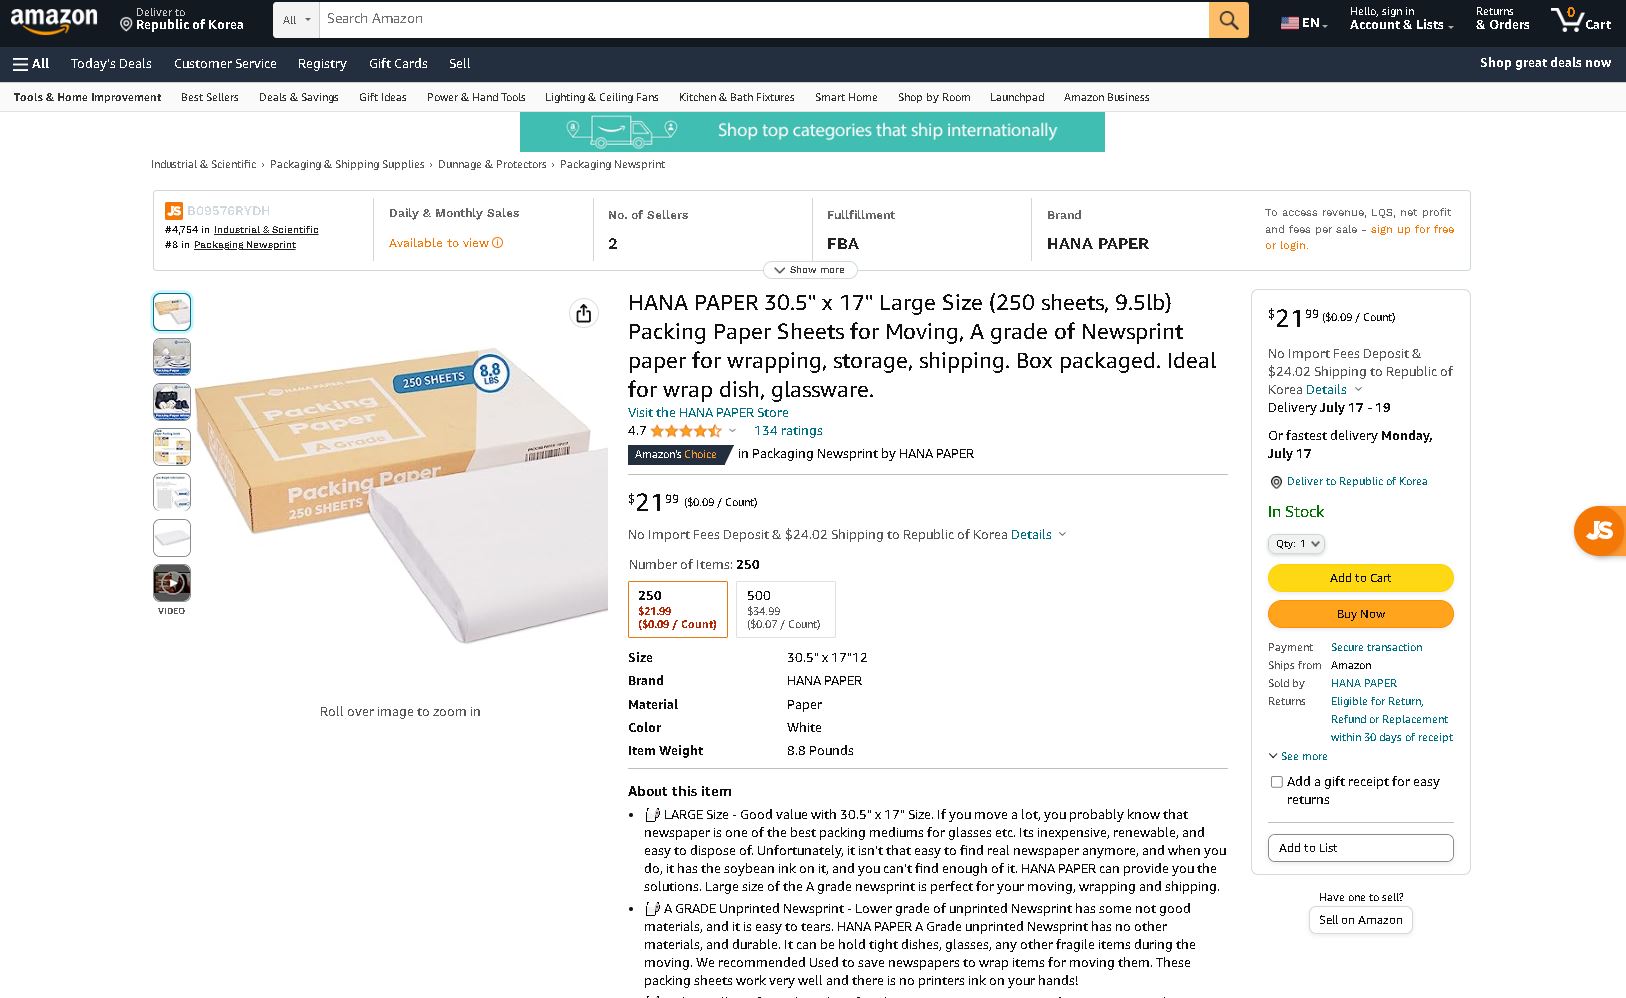Click the 4.7 star rating bar
Viewport: 1626px width, 998px height.
[x=686, y=431]
